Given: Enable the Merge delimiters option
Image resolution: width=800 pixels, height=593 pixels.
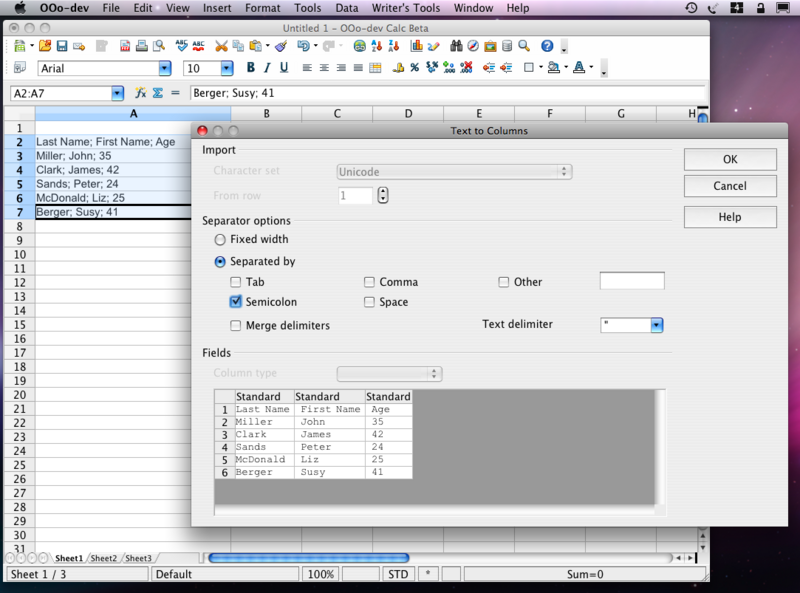Looking at the screenshot, I should 236,325.
